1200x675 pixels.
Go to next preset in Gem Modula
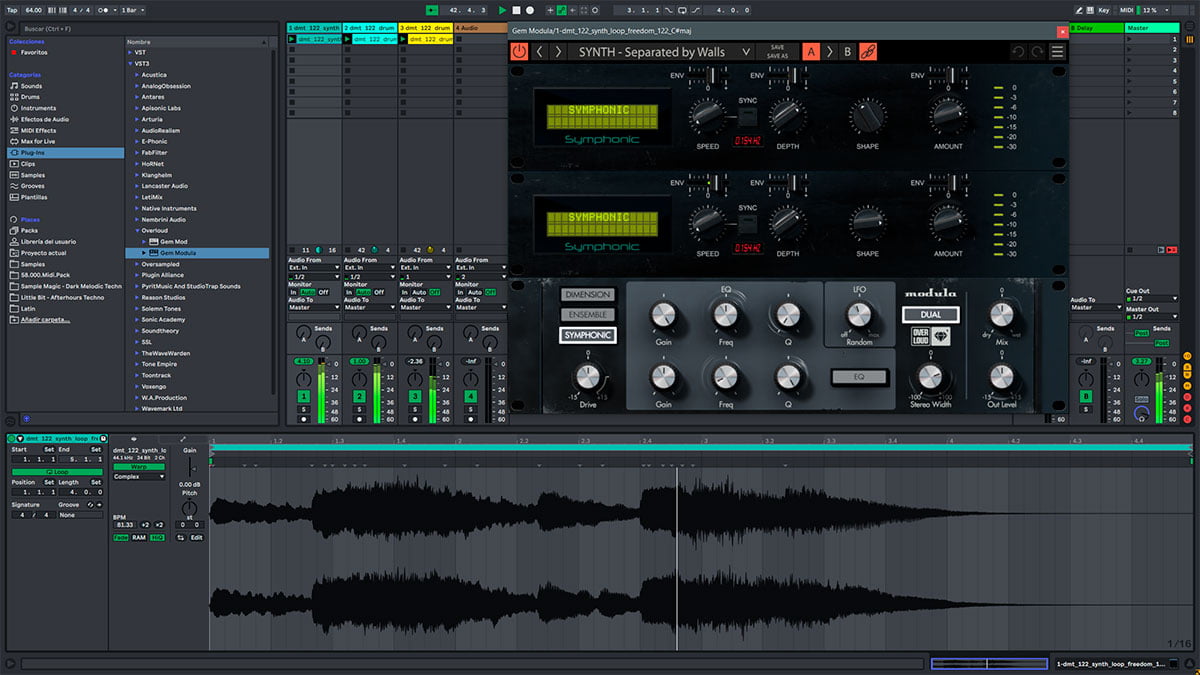point(559,51)
